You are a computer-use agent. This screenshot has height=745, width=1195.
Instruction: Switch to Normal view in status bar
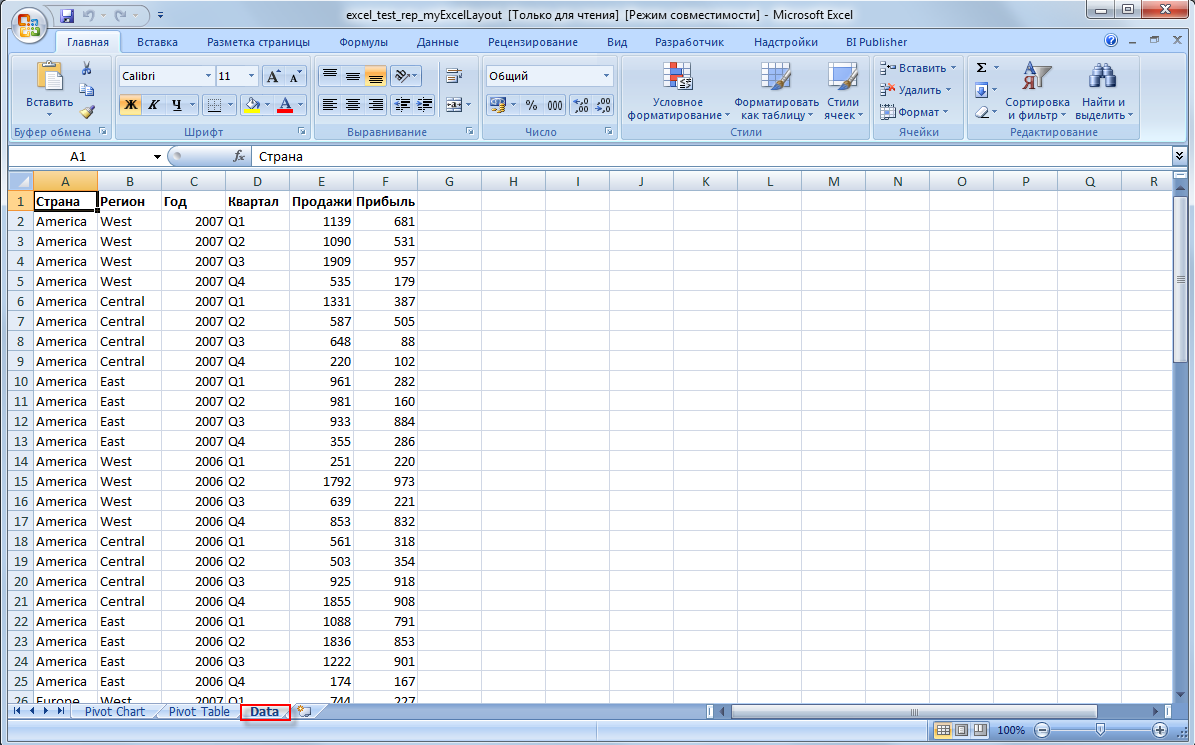943,730
